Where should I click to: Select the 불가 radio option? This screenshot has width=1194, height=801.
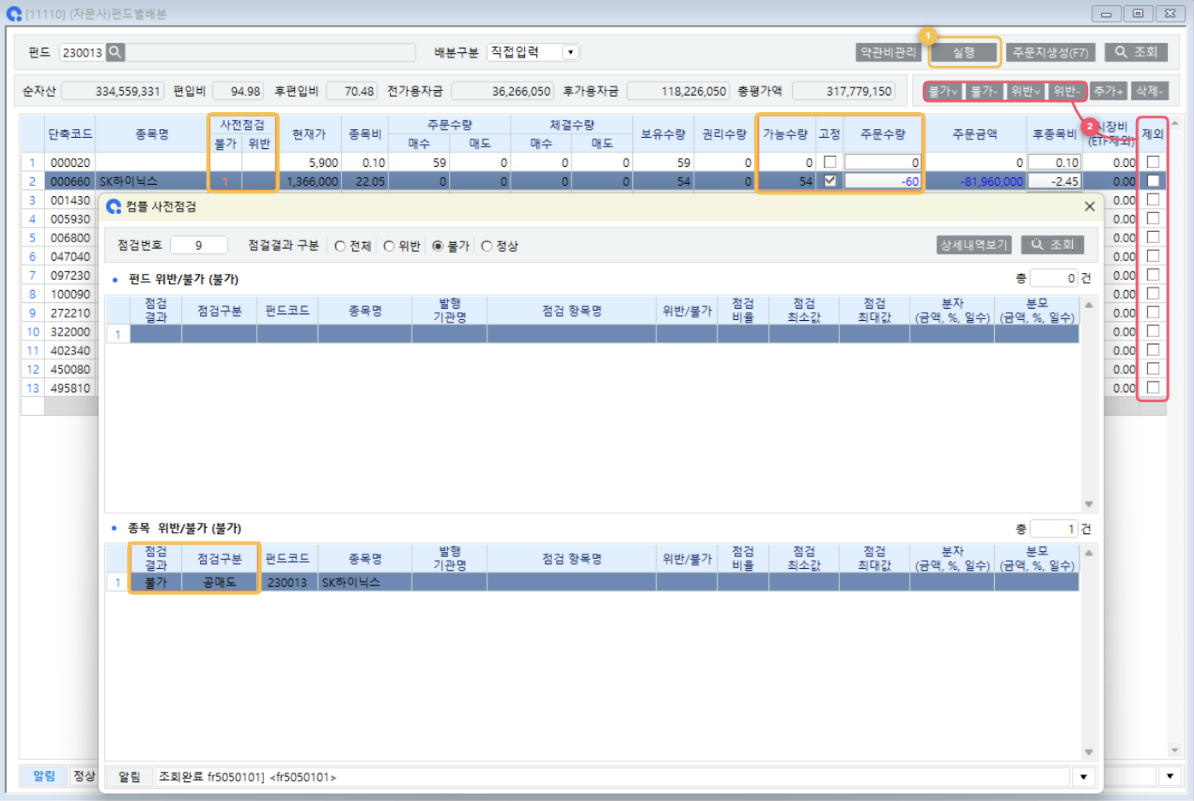(x=438, y=246)
